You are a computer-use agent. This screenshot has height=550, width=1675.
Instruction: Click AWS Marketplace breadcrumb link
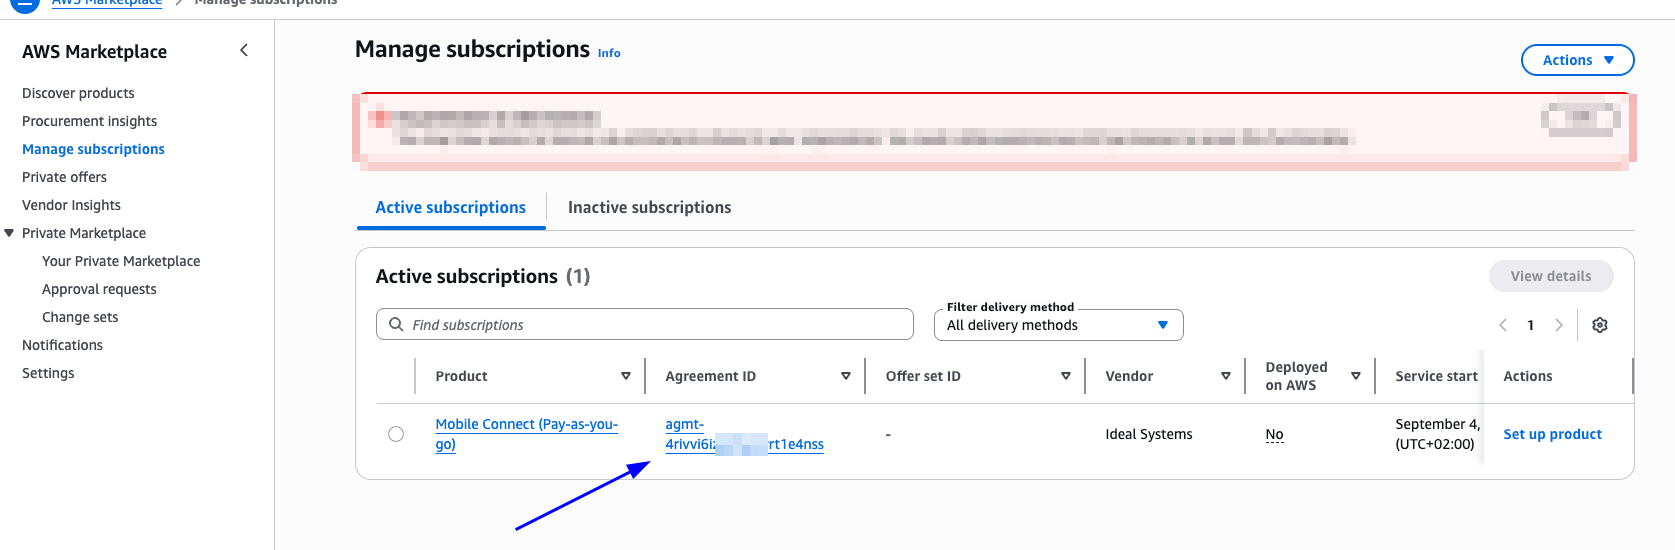(107, 3)
